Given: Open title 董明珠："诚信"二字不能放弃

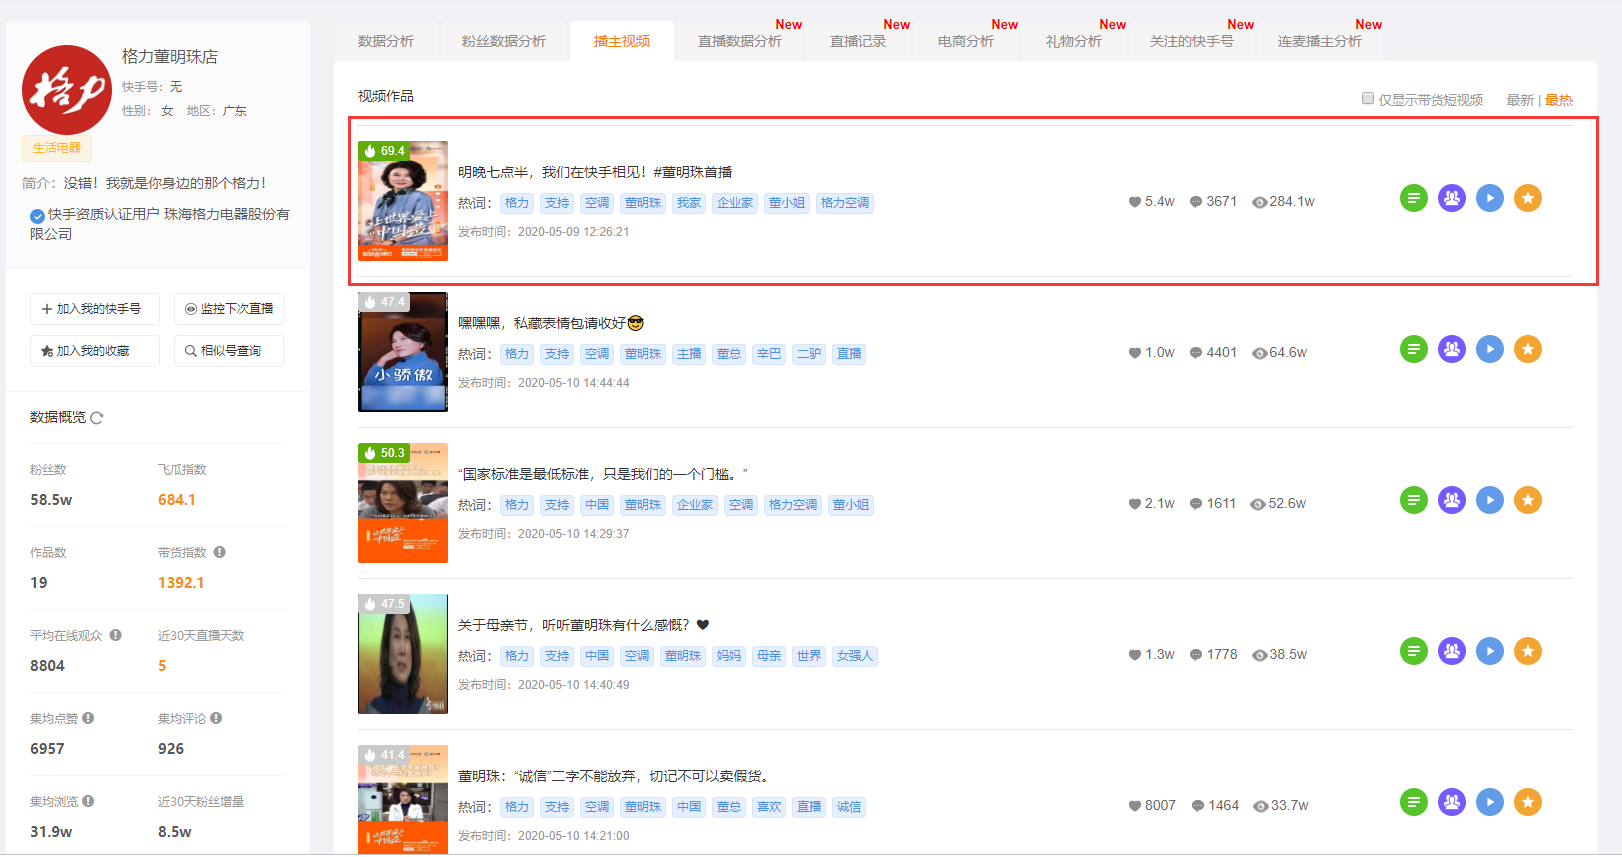Looking at the screenshot, I should point(613,776).
